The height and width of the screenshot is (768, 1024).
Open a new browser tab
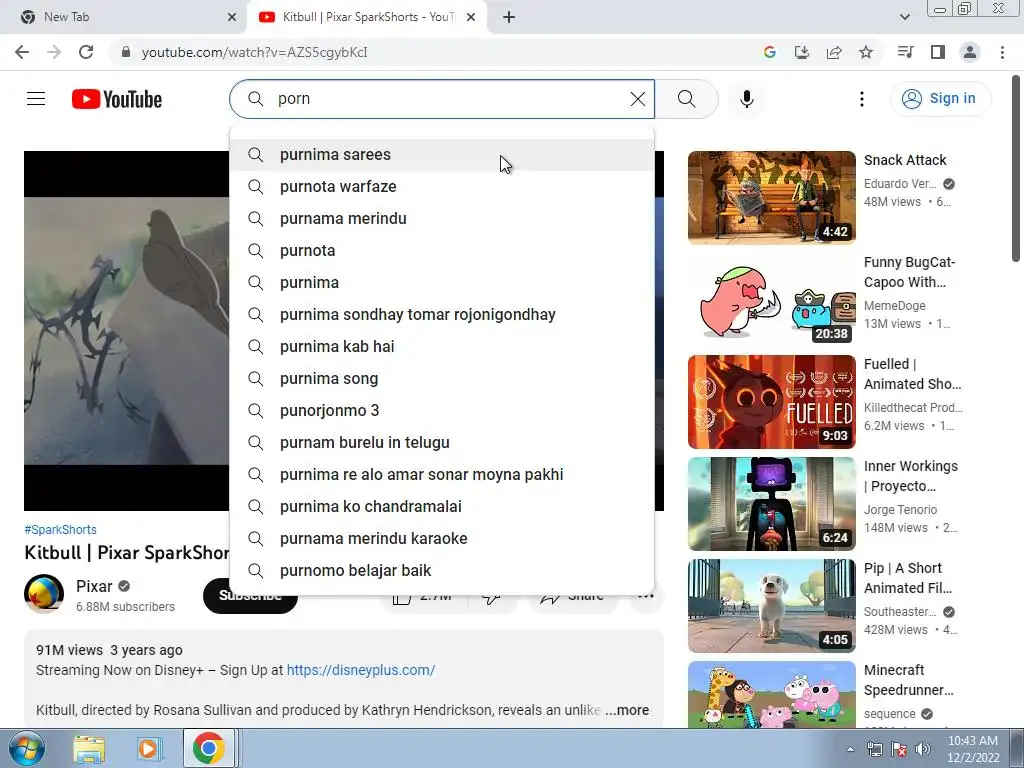(x=509, y=17)
